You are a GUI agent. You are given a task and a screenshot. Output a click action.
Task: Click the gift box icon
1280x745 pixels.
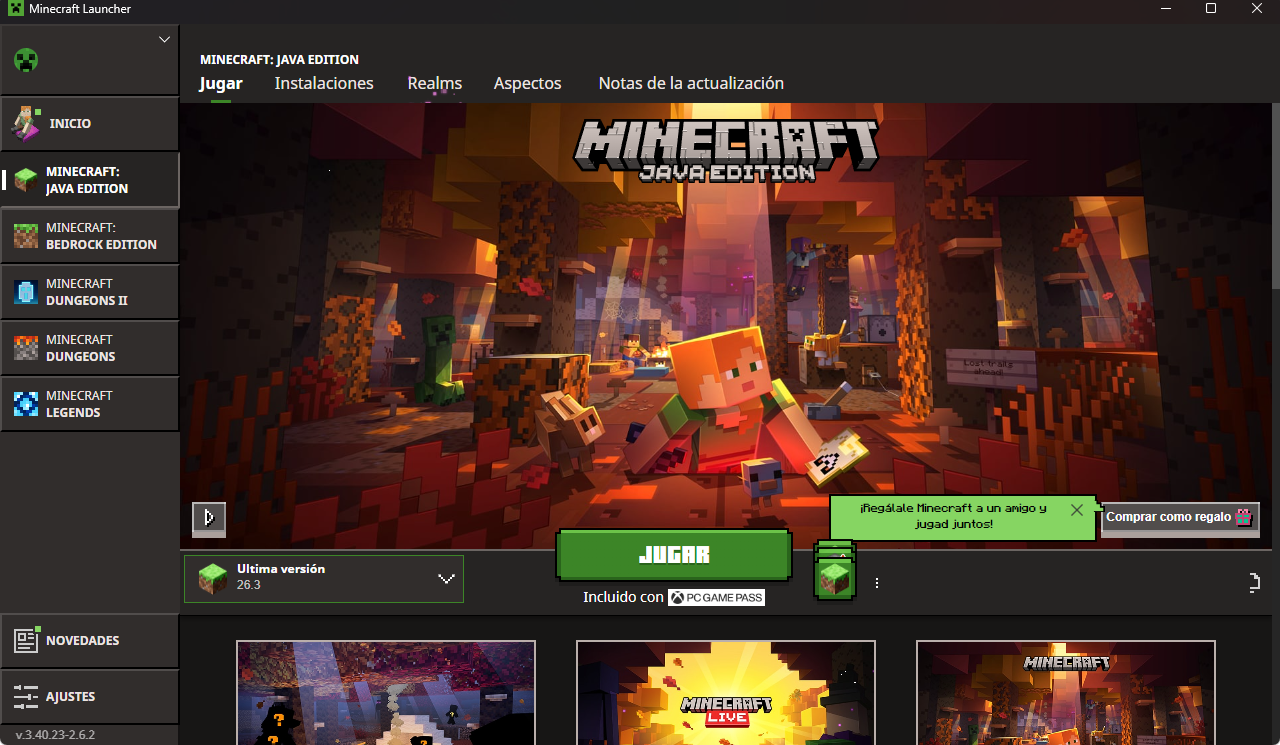[1243, 517]
